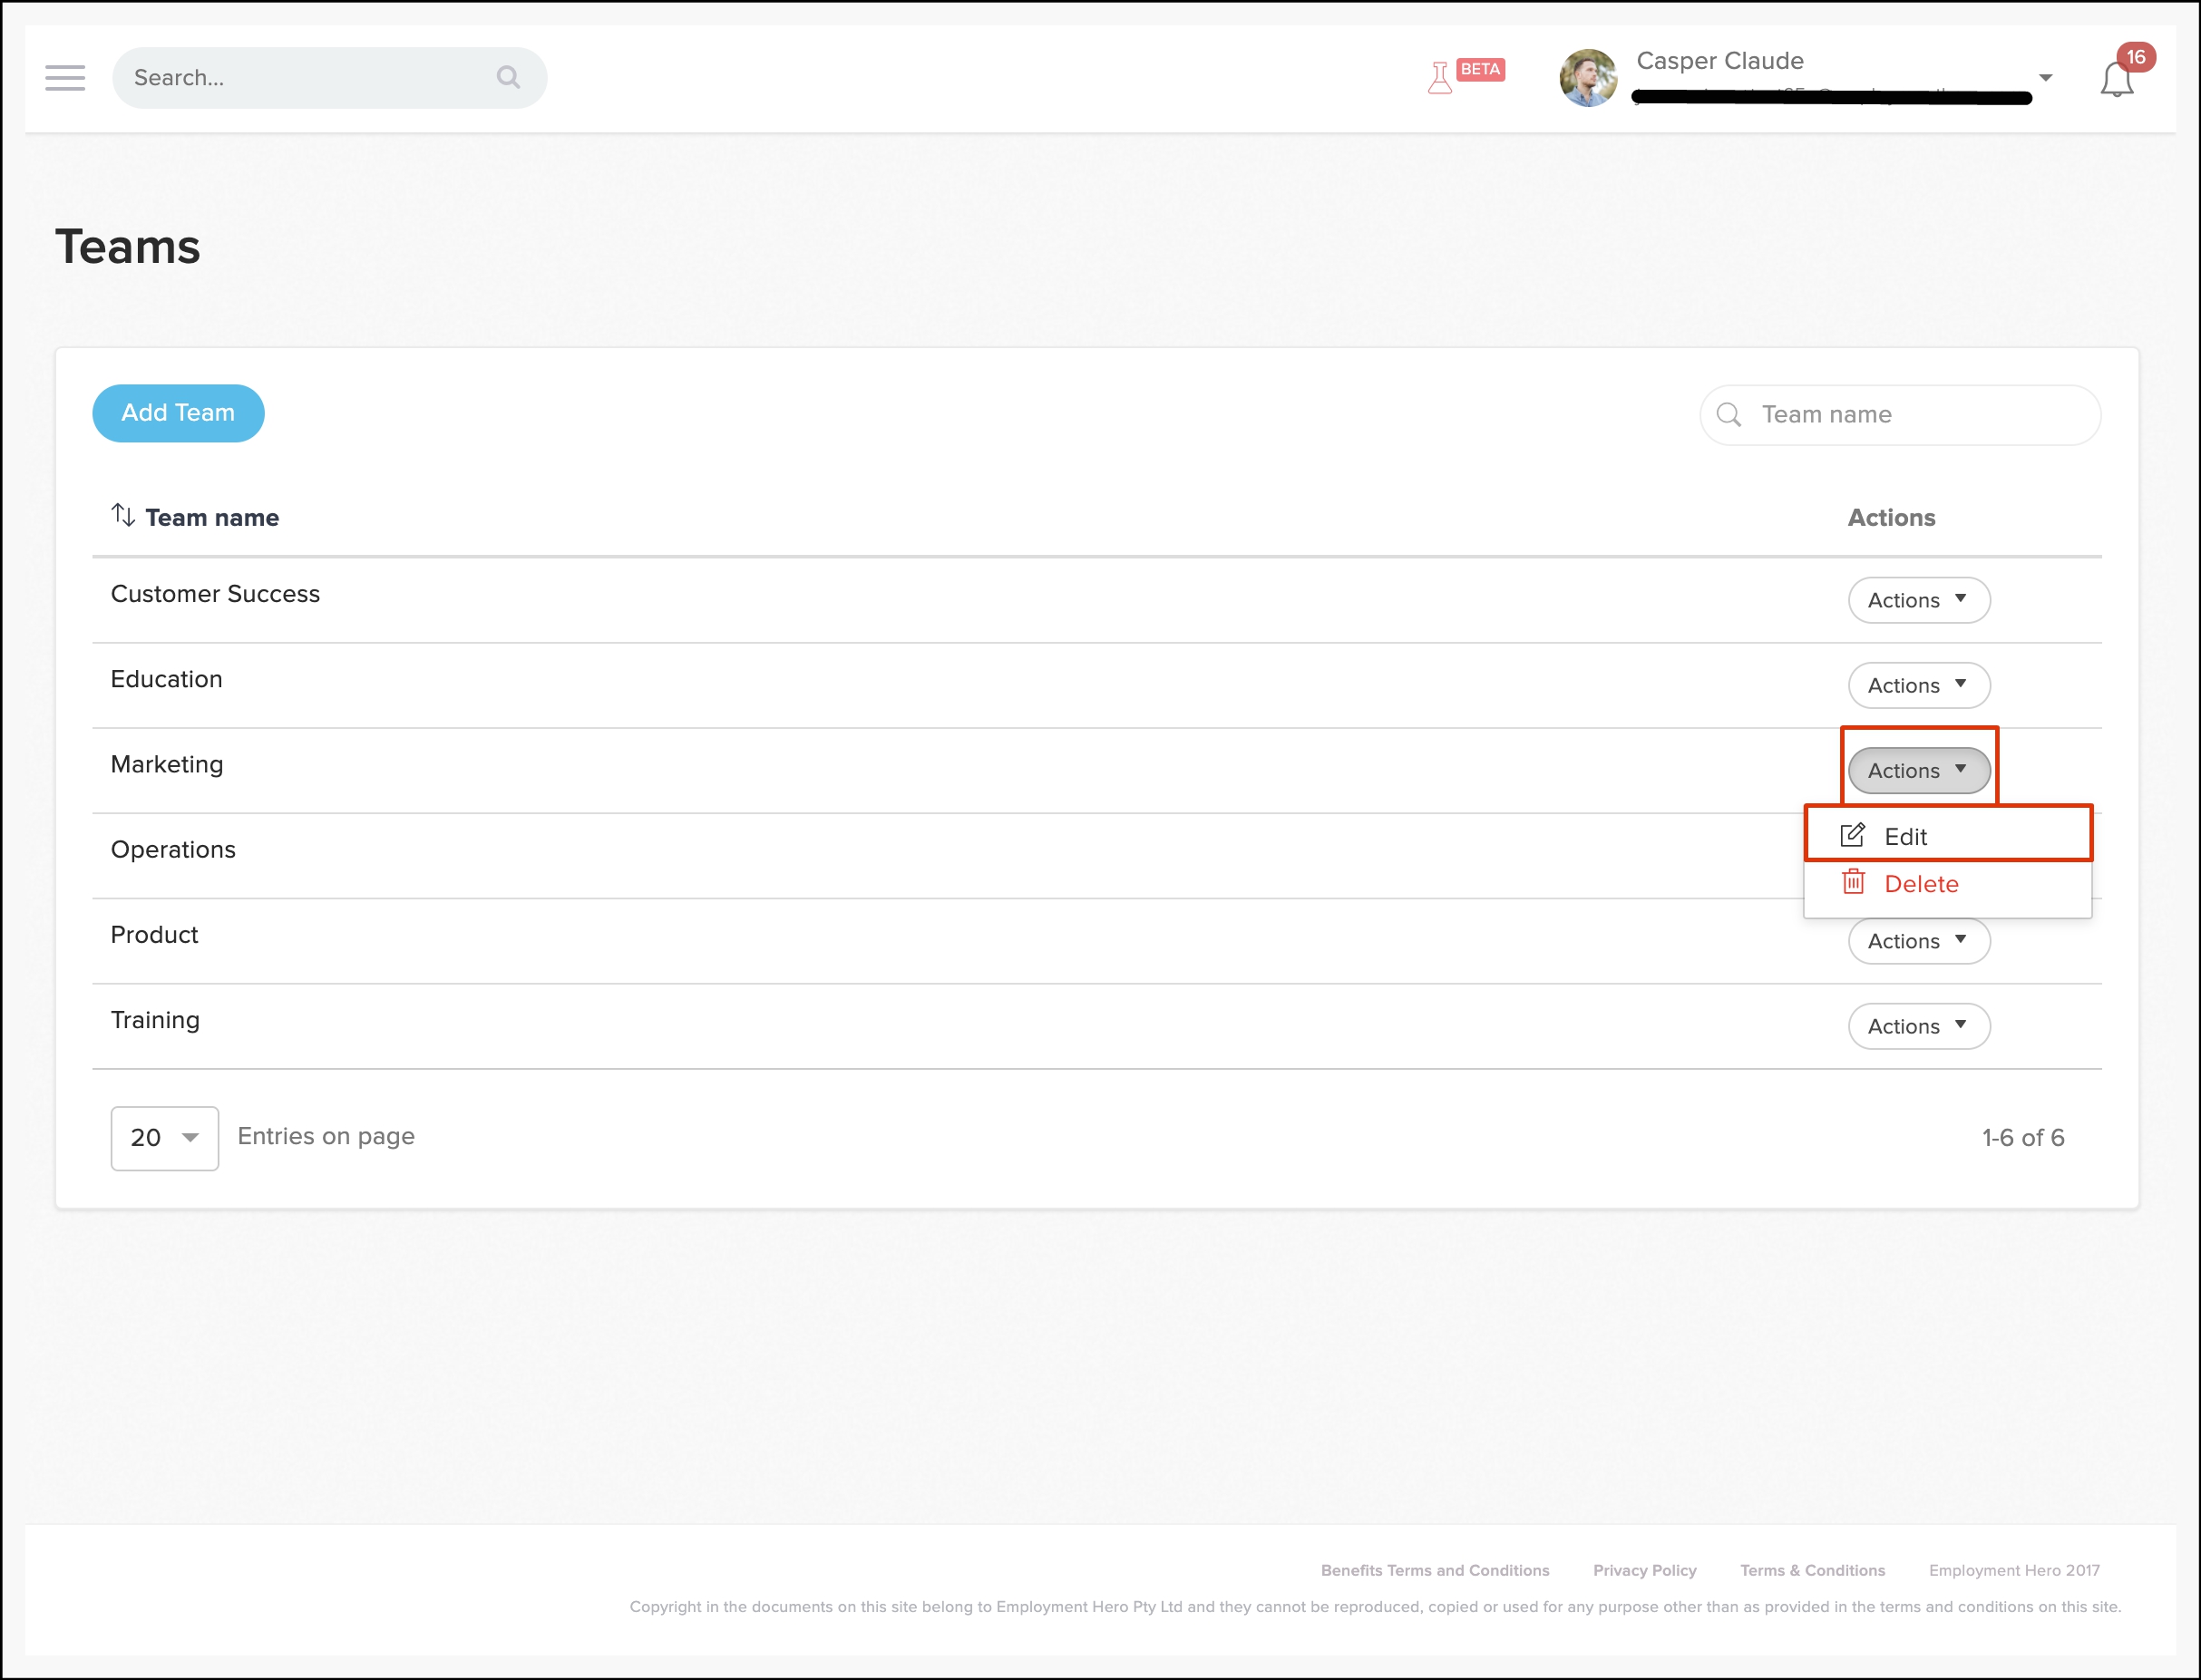Click the sort arrows beside Team name
This screenshot has height=1680, width=2201.
click(123, 516)
